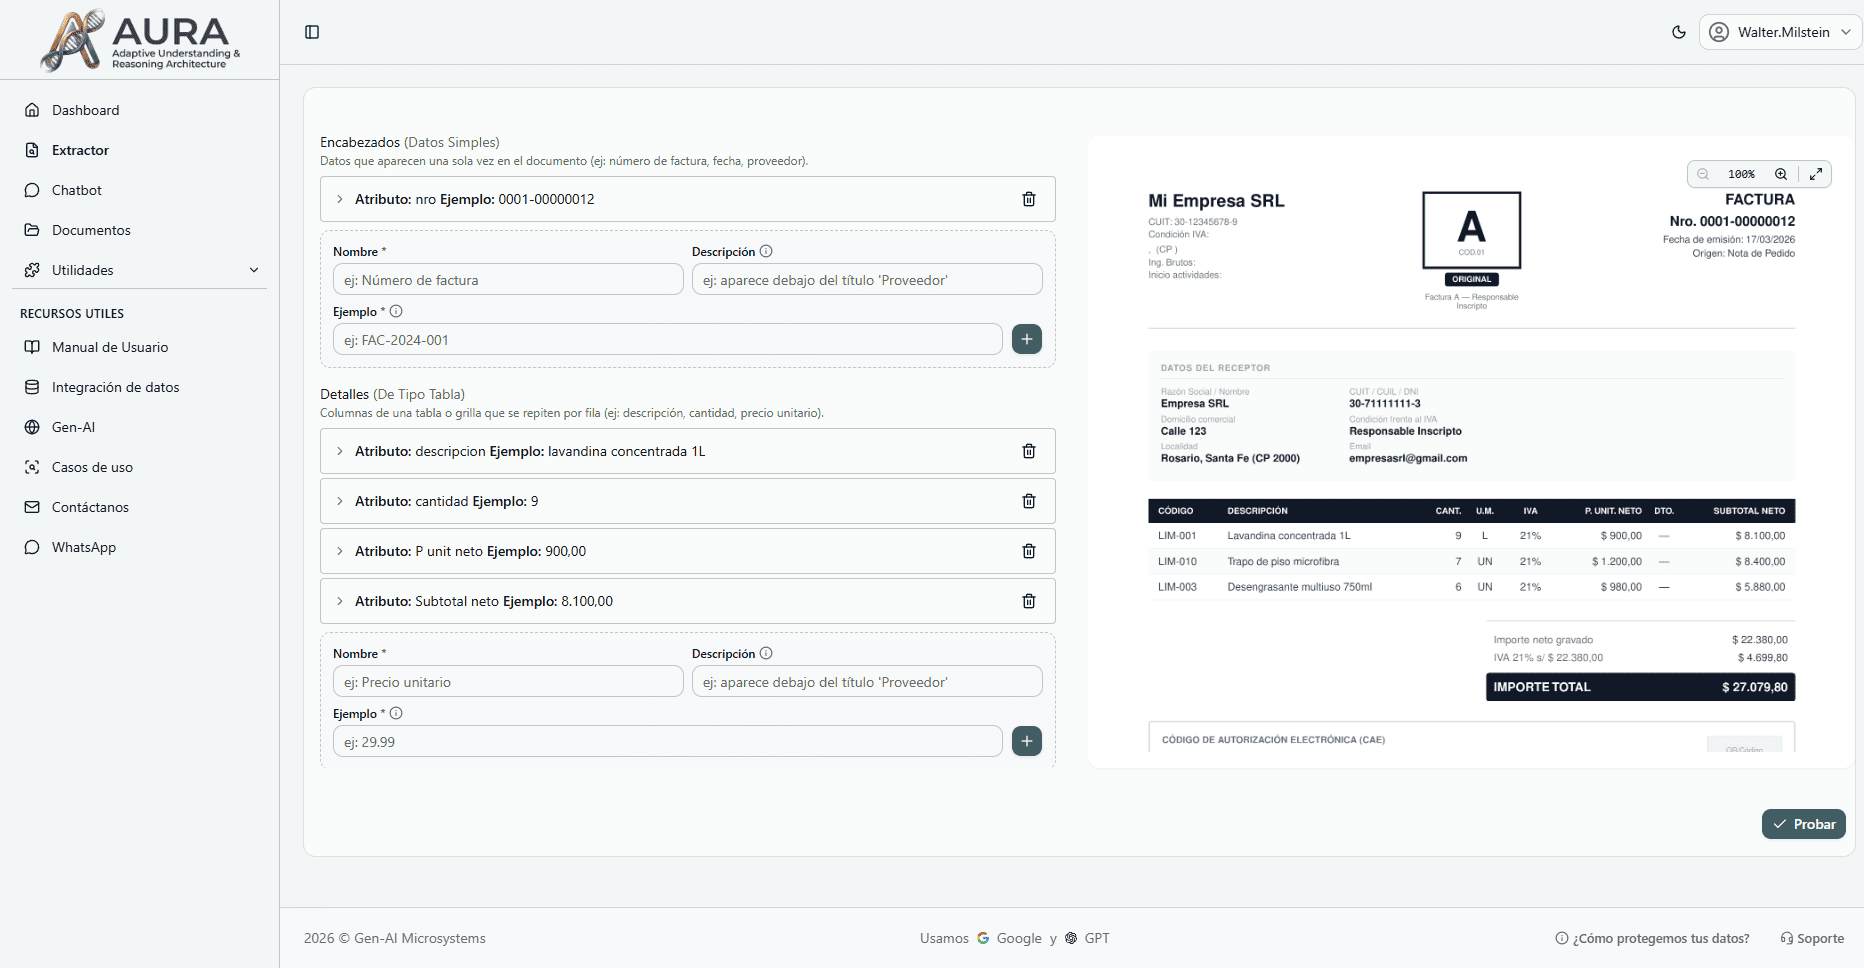The image size is (1864, 968).
Task: Toggle dark mode with the moon icon
Action: 1678,31
